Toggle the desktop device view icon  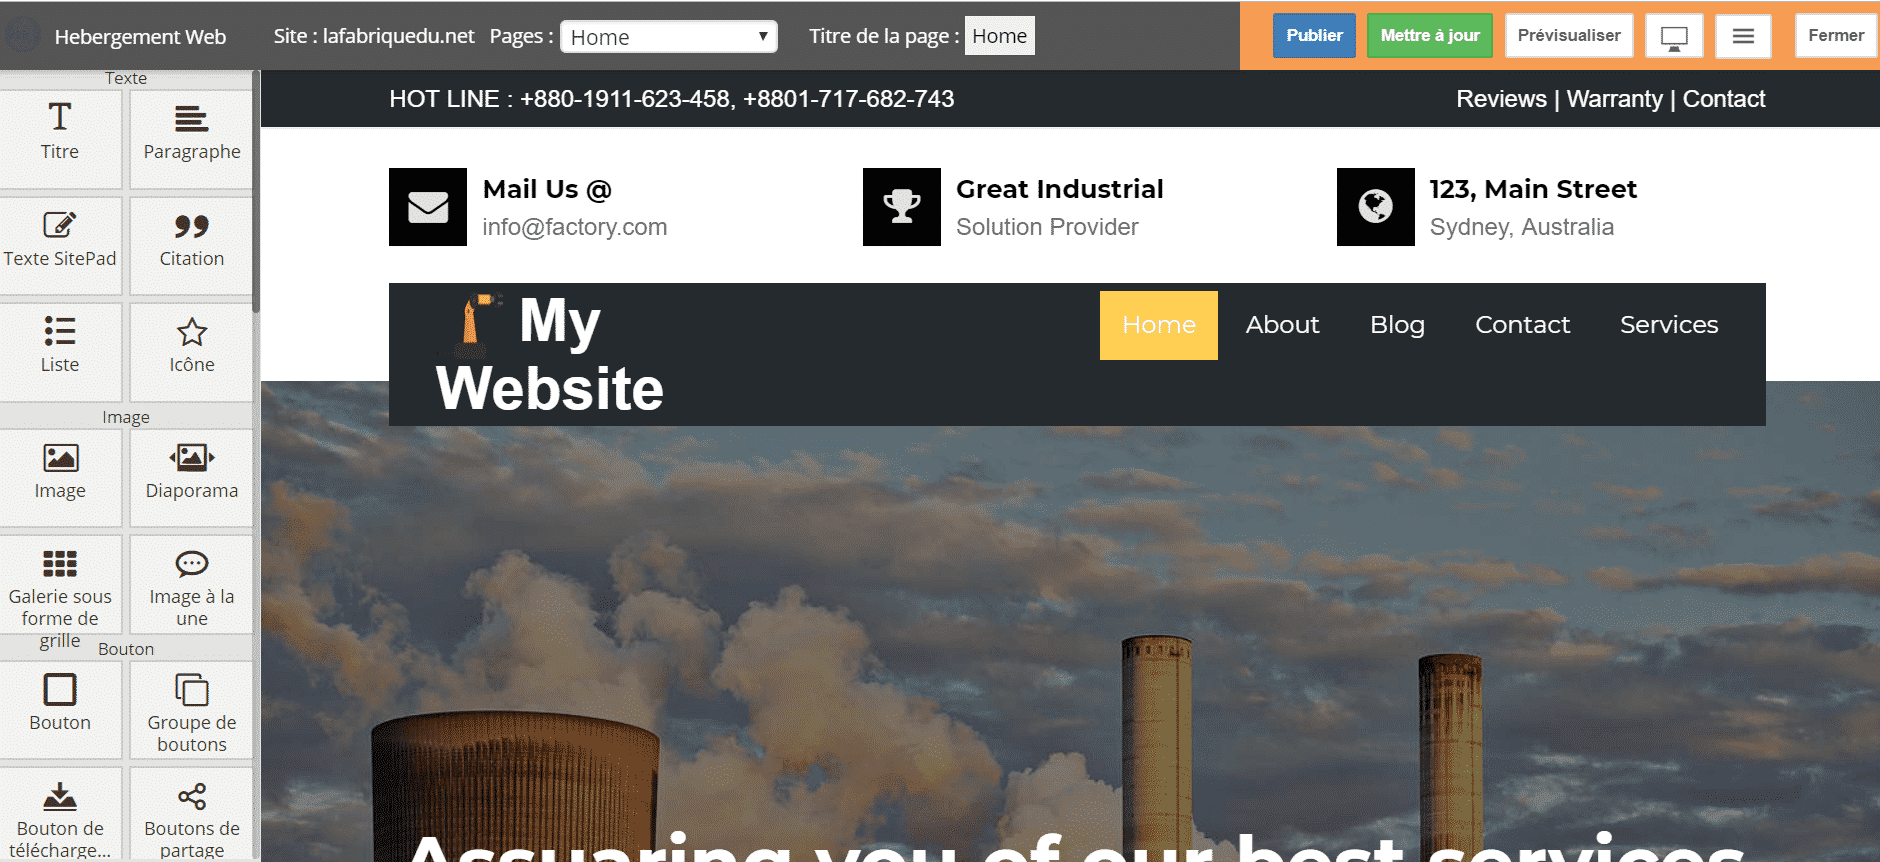click(1674, 37)
